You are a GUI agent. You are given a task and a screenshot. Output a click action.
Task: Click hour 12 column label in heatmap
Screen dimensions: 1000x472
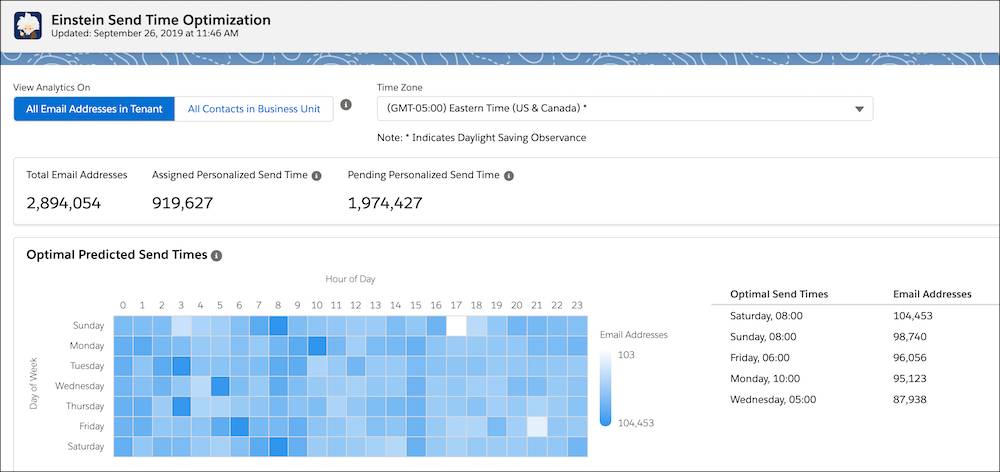click(357, 306)
